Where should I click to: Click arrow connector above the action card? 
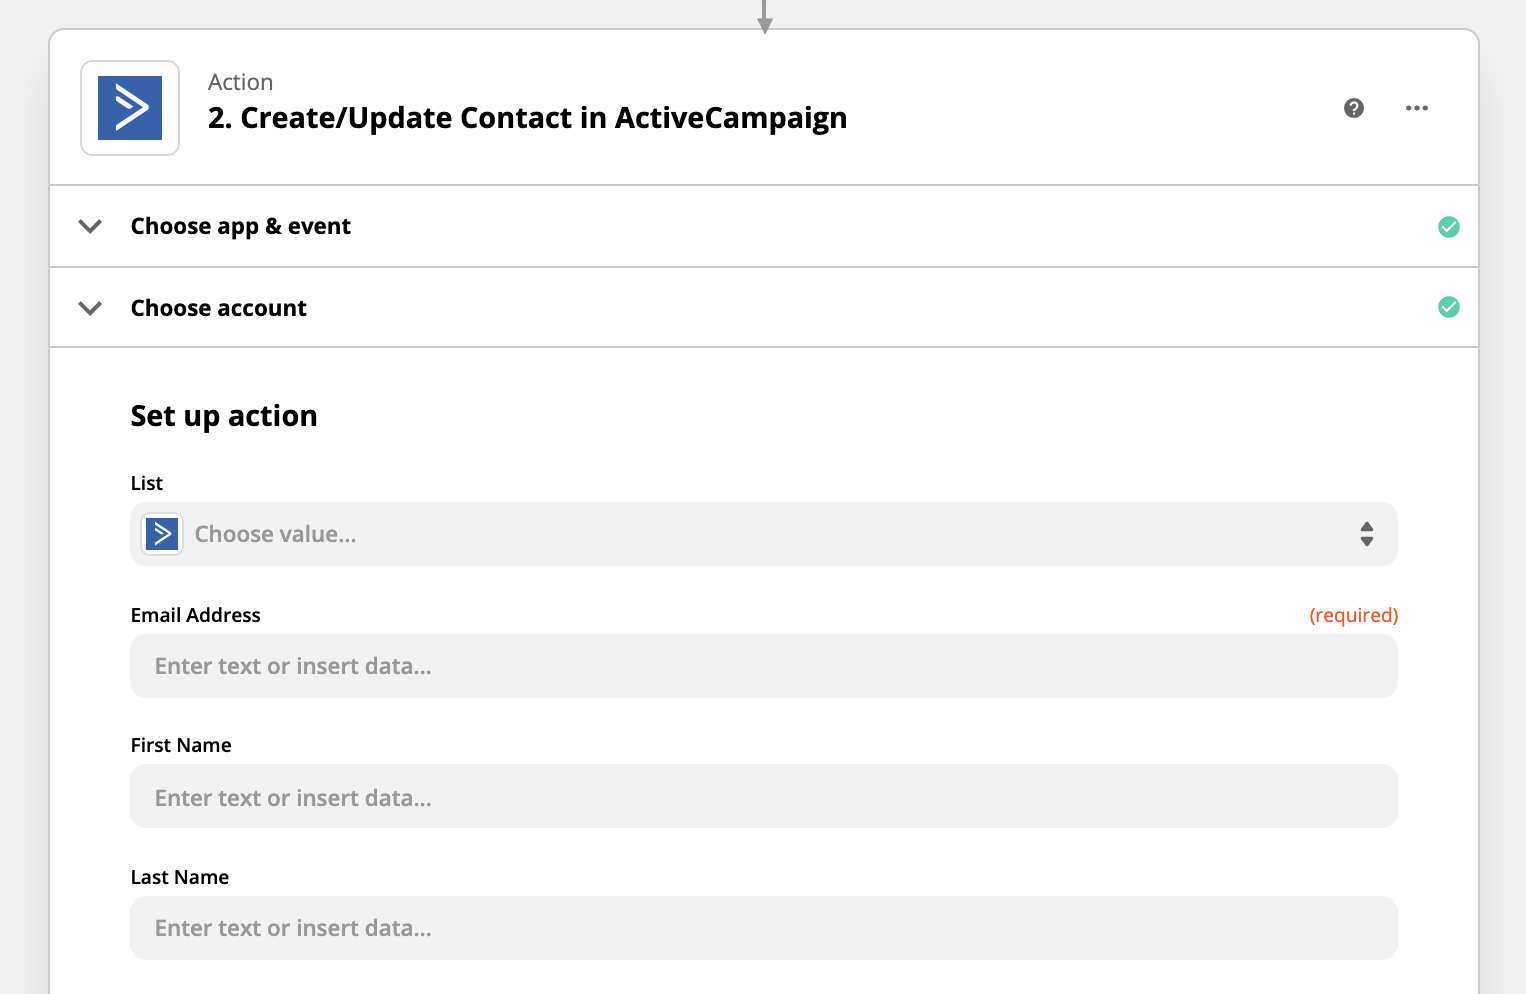pyautogui.click(x=764, y=16)
